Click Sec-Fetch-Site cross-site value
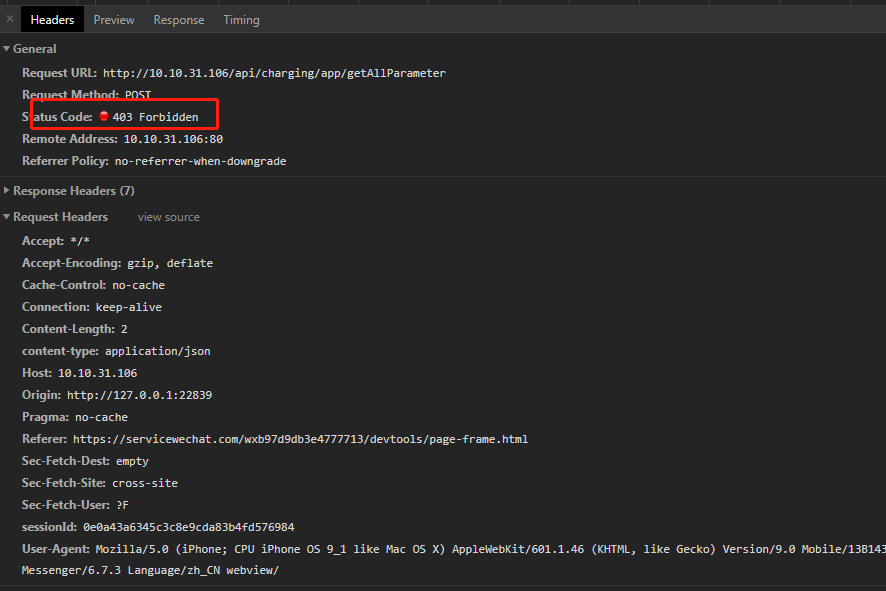Image resolution: width=886 pixels, height=591 pixels. (145, 483)
